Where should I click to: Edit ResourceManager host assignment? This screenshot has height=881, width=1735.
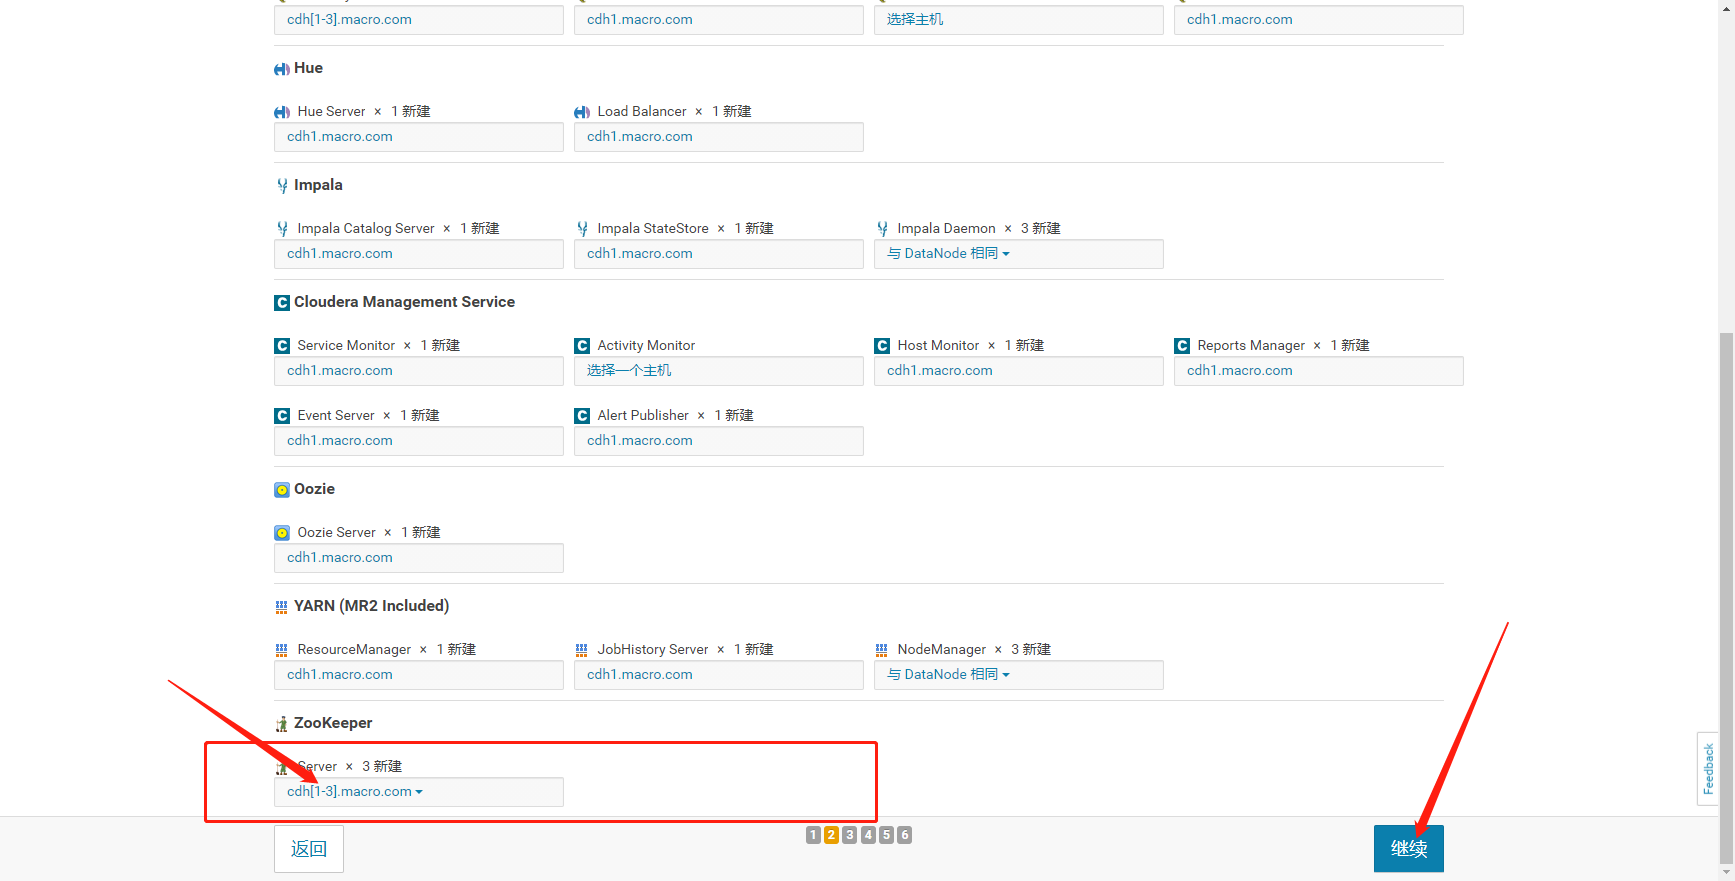[418, 675]
